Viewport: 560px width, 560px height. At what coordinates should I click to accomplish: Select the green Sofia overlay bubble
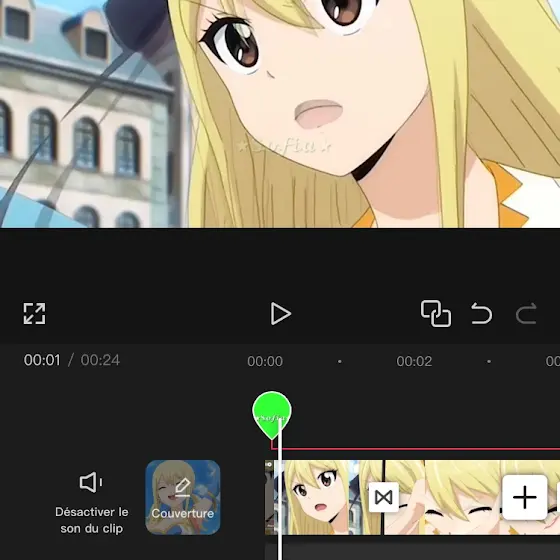click(272, 414)
